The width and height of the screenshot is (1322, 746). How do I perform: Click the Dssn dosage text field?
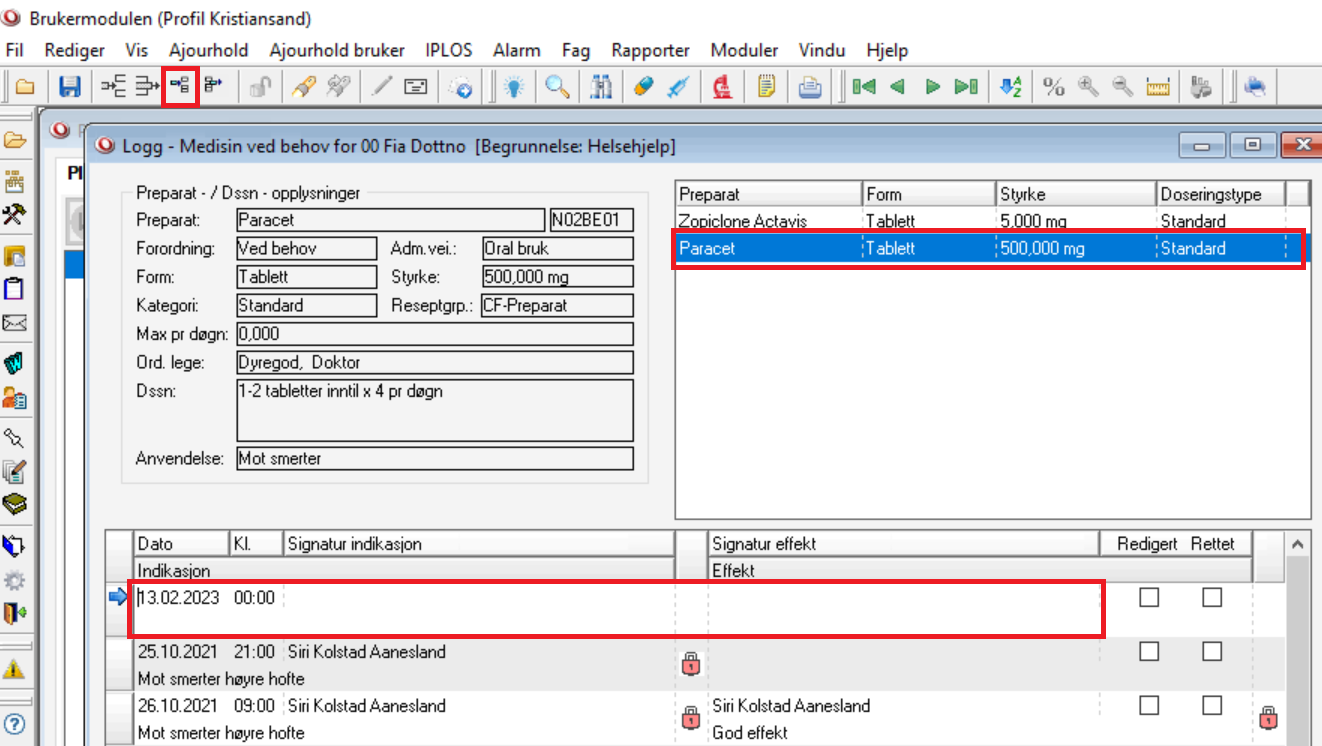(x=434, y=410)
